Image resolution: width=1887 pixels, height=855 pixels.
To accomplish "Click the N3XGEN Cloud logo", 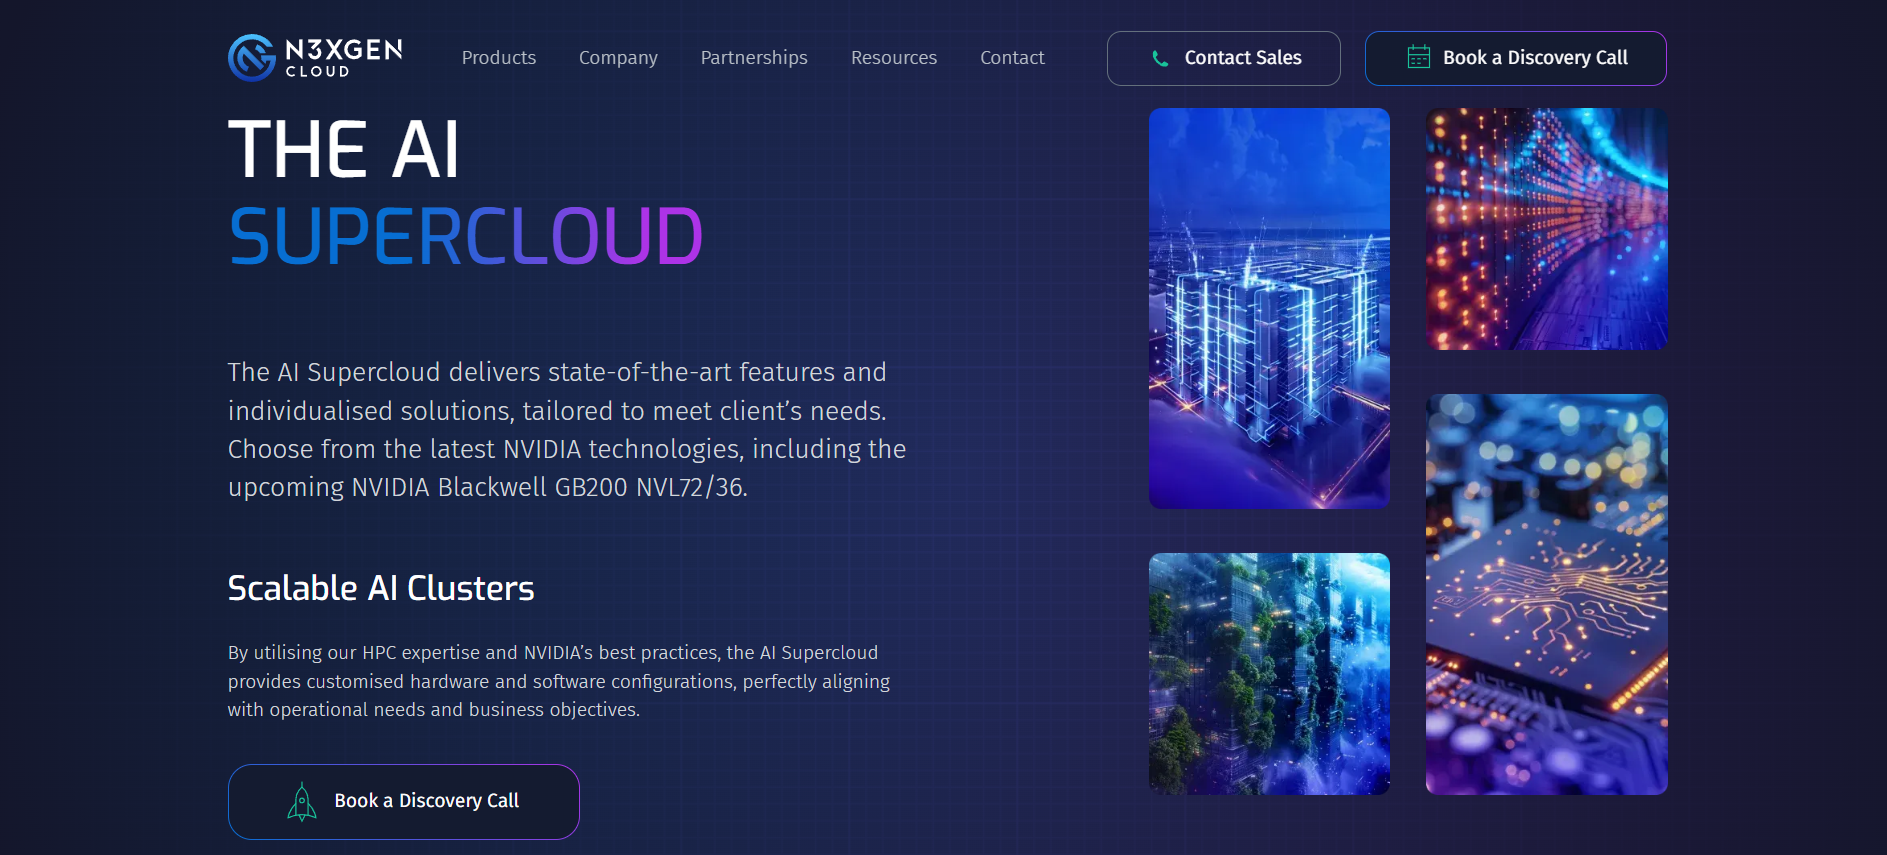I will pyautogui.click(x=315, y=57).
